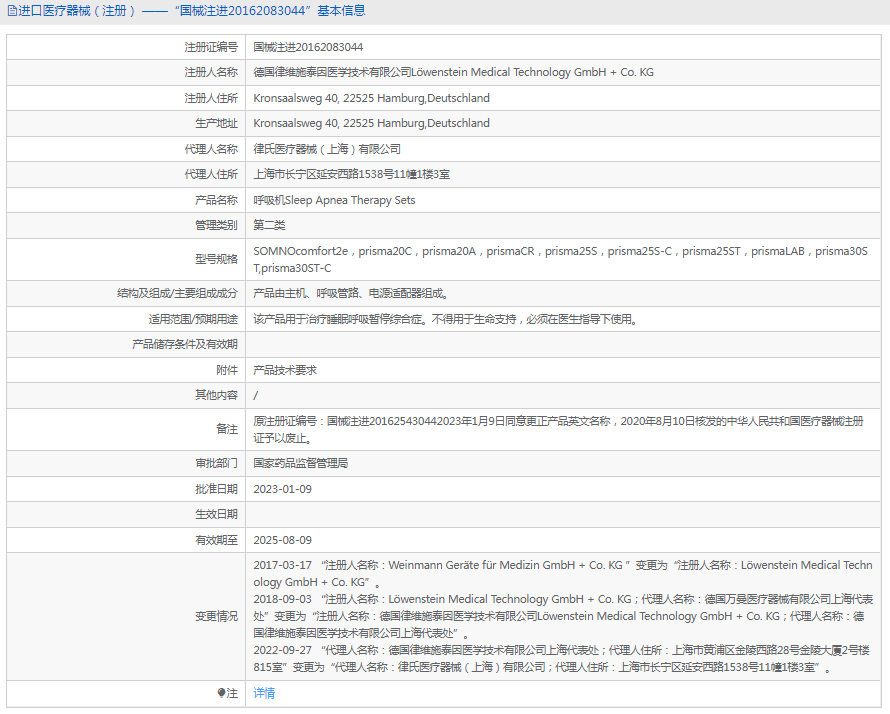Click the 产品储存条件及有效期 label
This screenshot has height=714, width=890.
point(185,344)
